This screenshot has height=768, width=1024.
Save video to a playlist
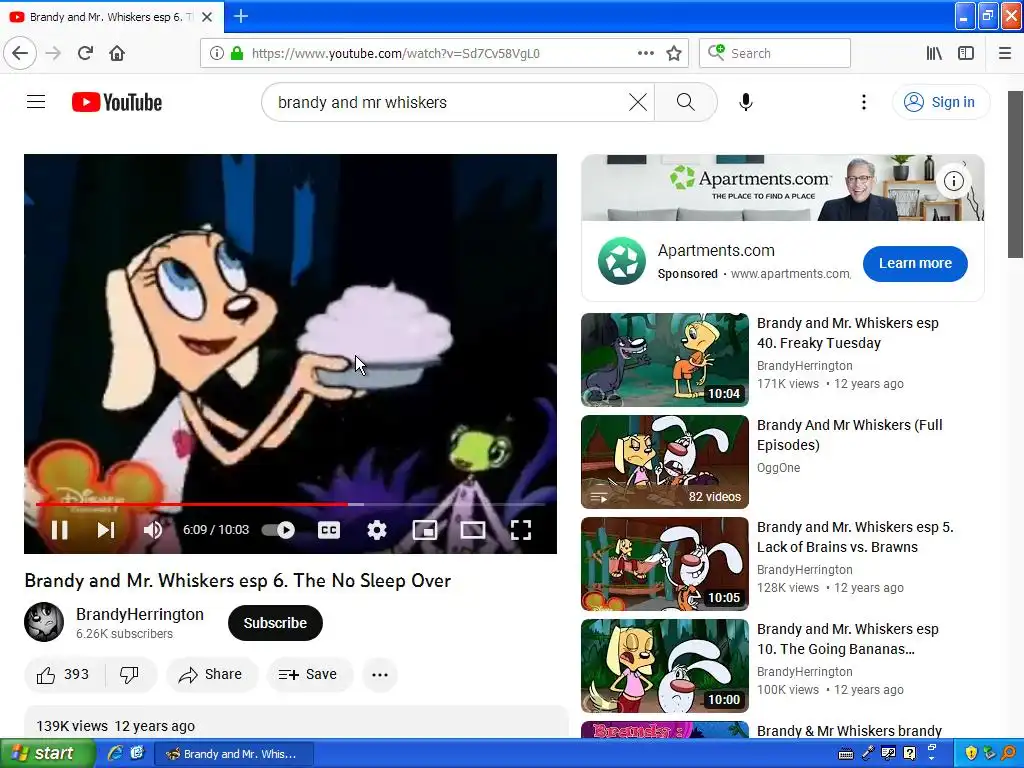click(309, 675)
